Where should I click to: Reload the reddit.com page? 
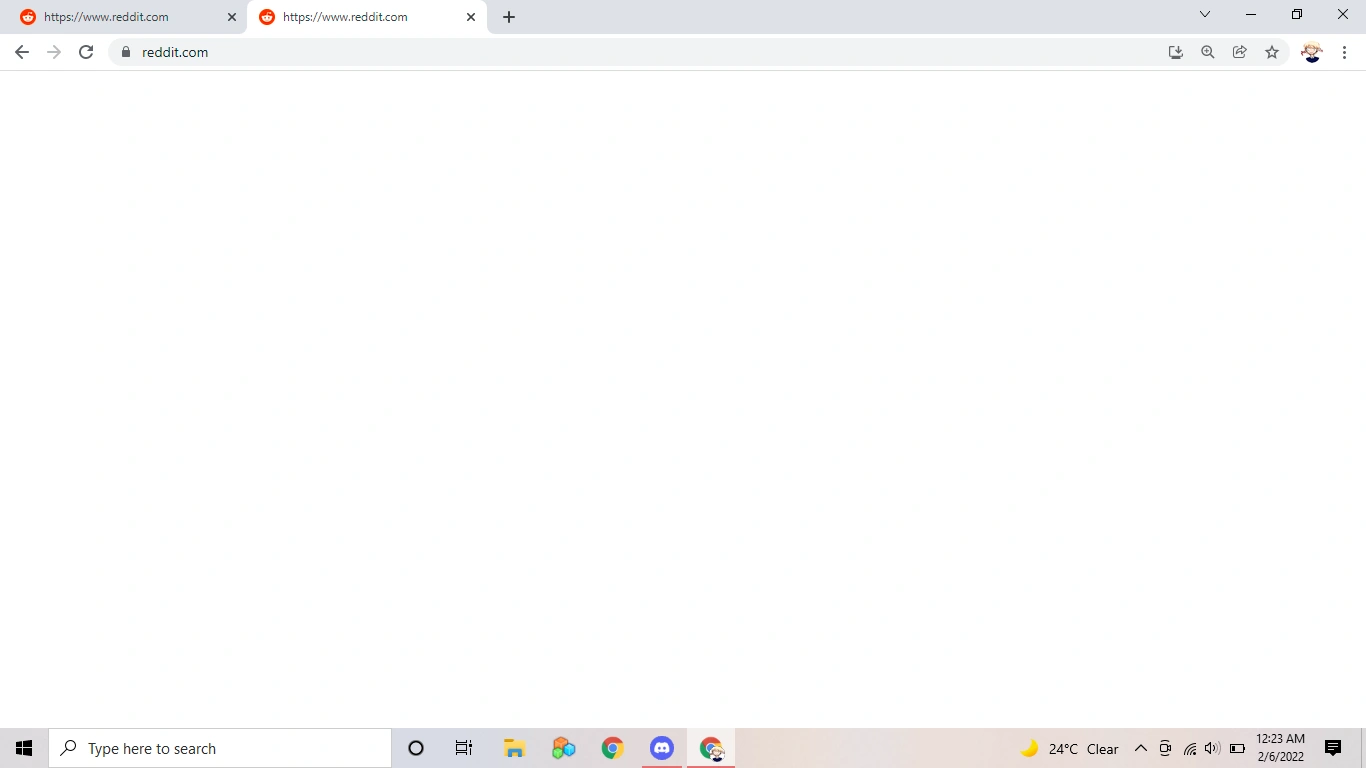86,52
